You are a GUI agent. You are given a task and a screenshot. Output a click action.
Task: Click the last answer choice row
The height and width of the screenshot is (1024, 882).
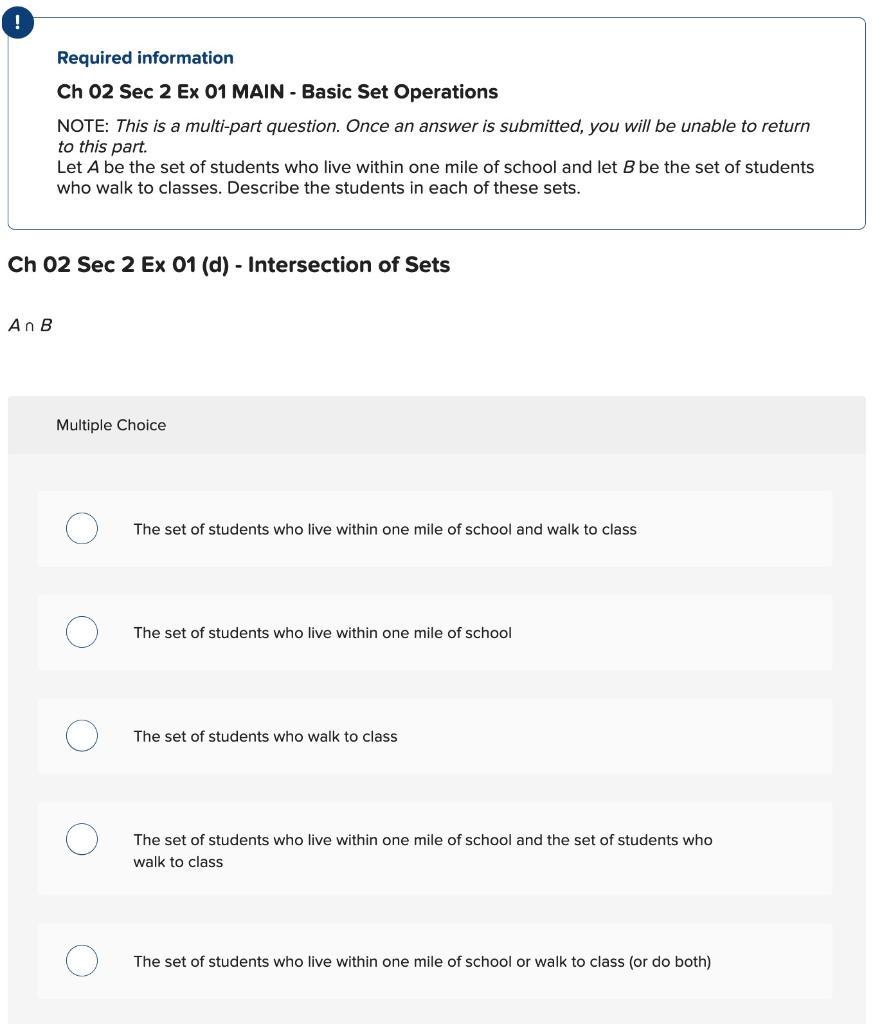(435, 960)
